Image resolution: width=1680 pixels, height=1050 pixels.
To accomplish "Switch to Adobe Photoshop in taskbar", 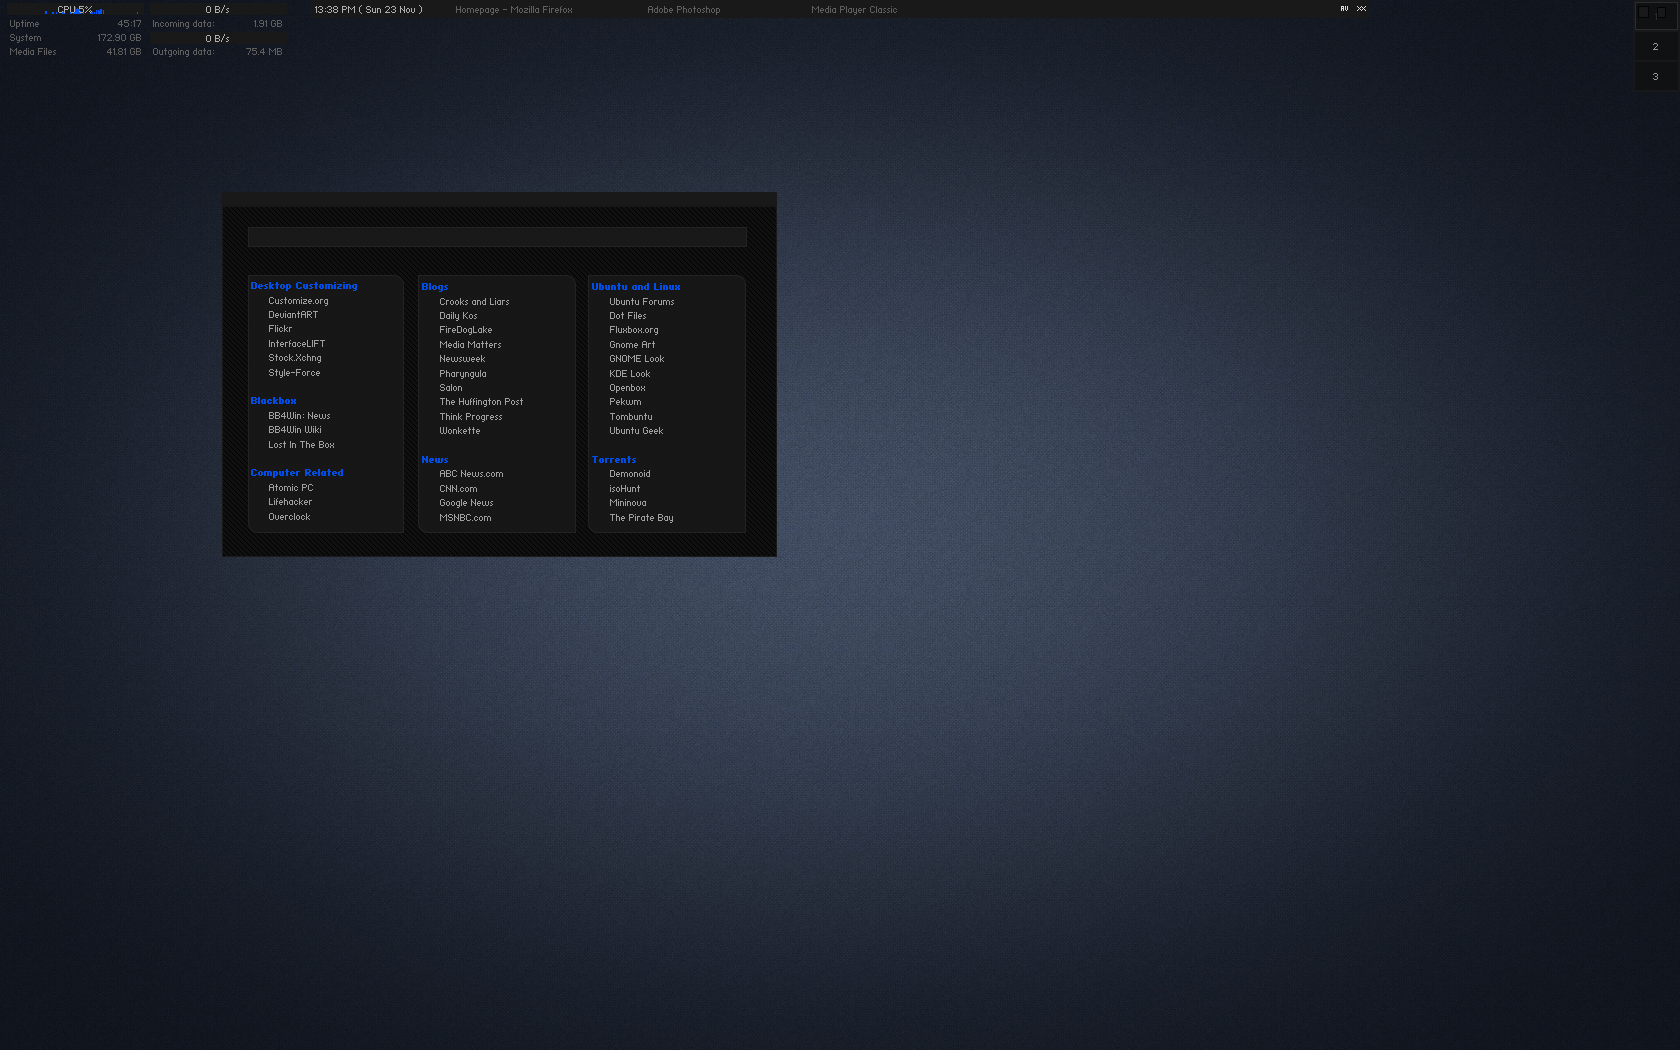I will pyautogui.click(x=683, y=10).
